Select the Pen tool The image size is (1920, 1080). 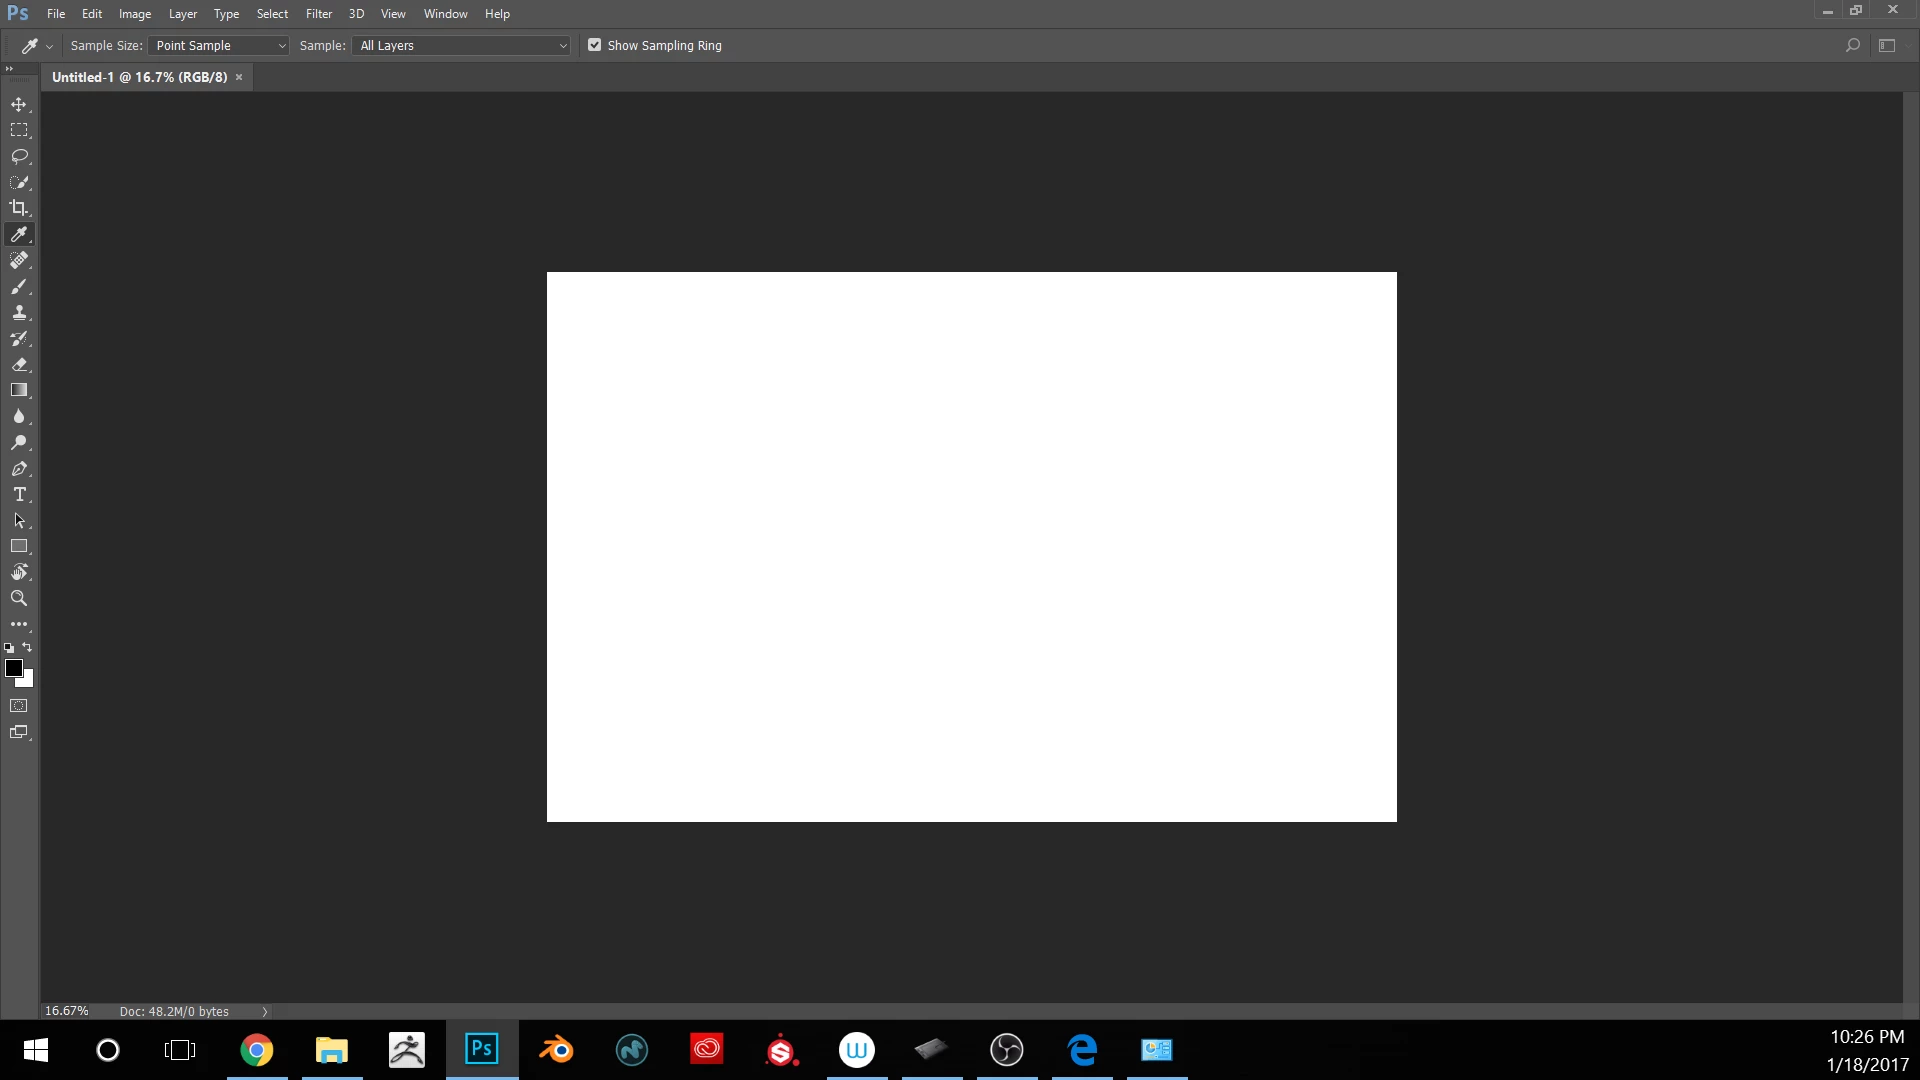coord(19,469)
